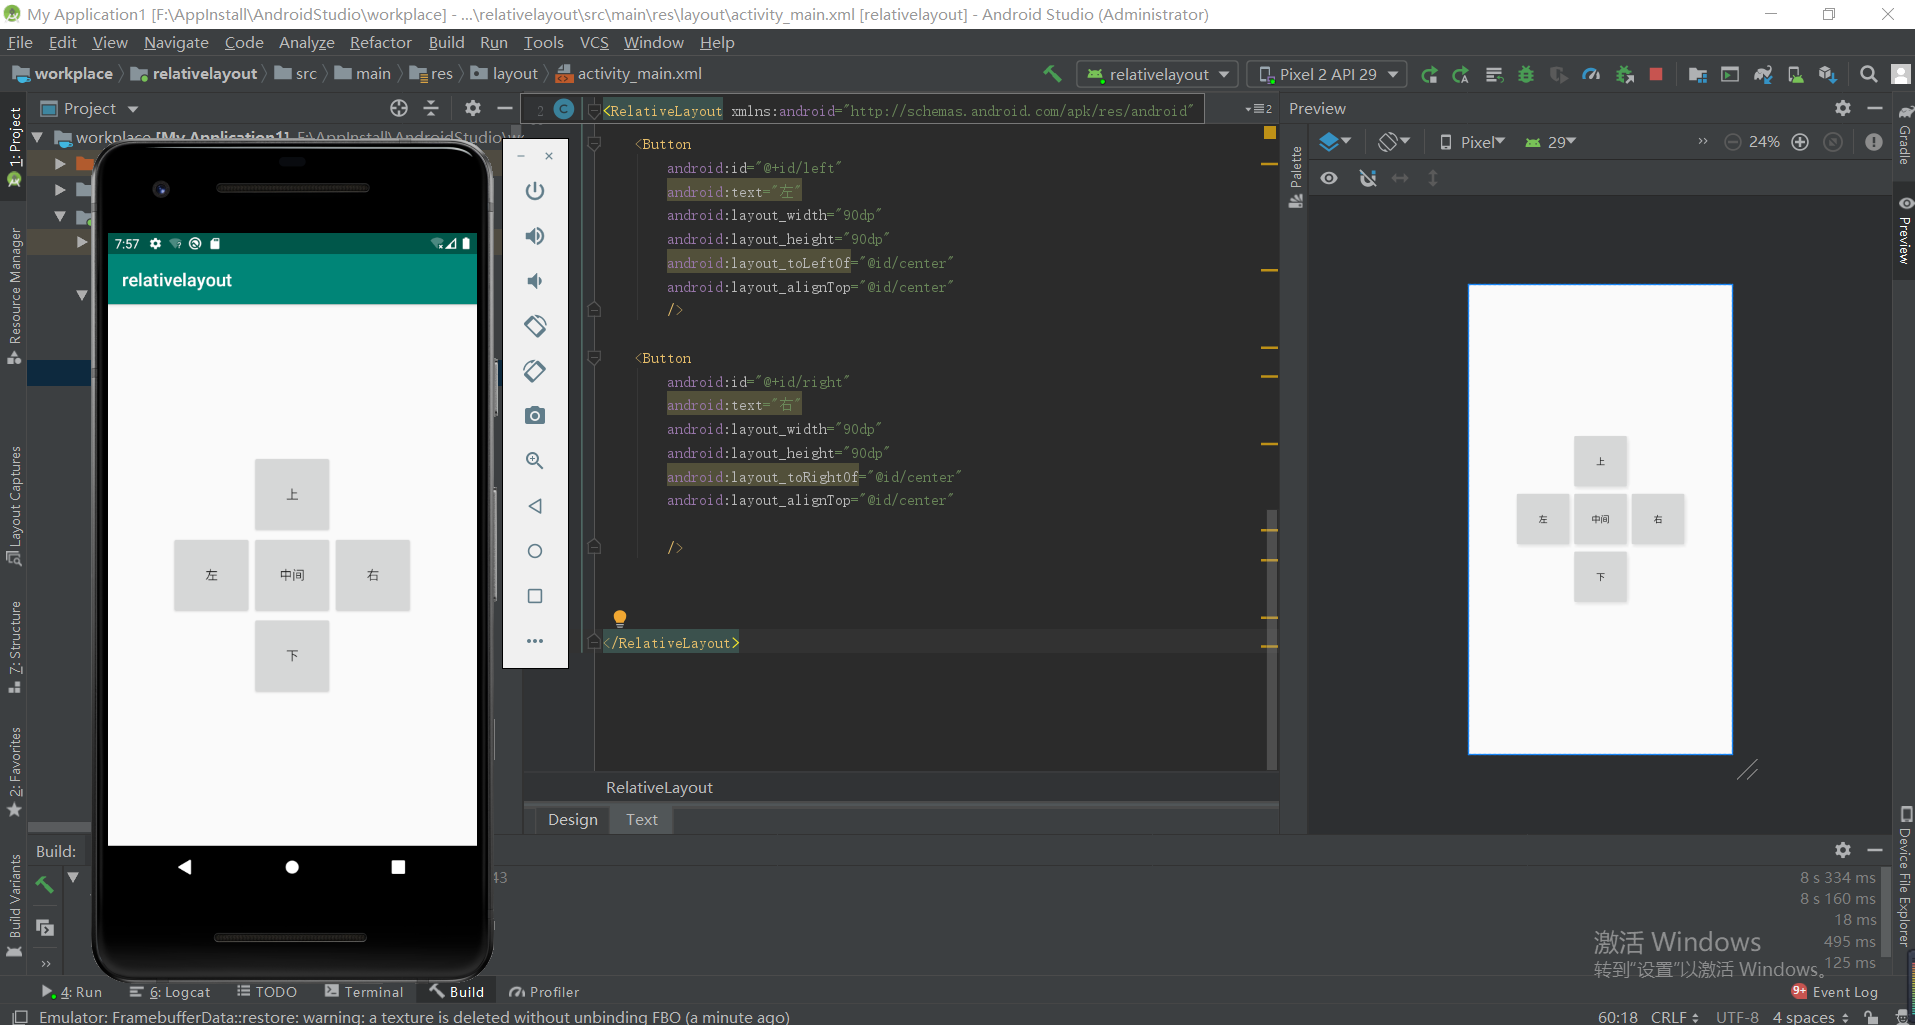The image size is (1915, 1025).
Task: Debug the app using the bug icon
Action: tap(1527, 74)
